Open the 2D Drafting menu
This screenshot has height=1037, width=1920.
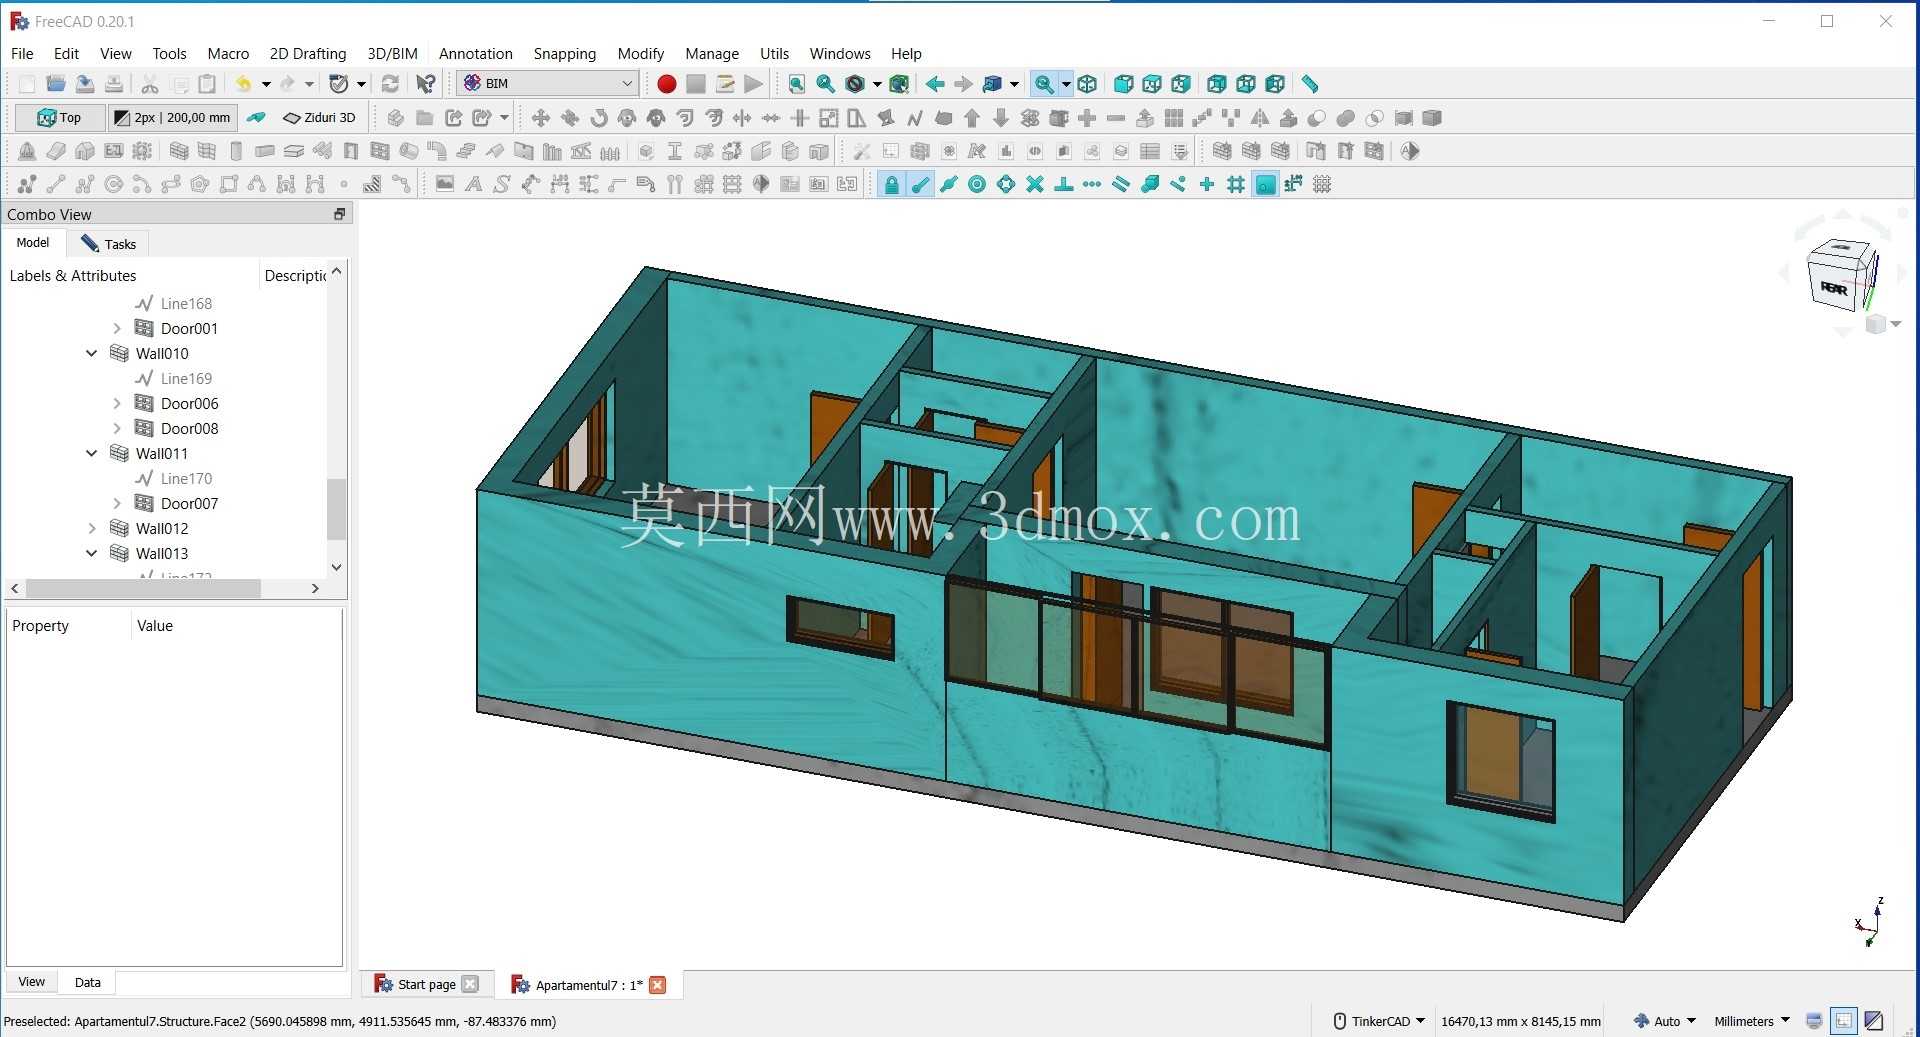pyautogui.click(x=308, y=53)
